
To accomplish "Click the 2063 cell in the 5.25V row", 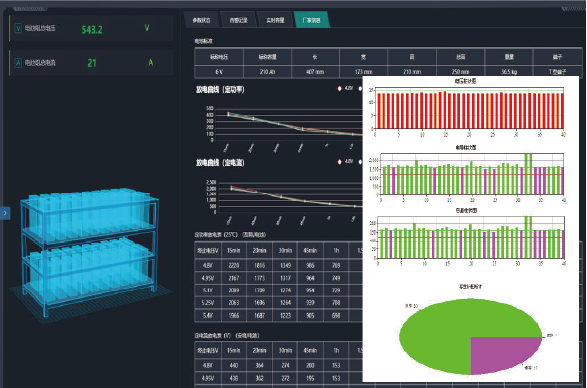I will pyautogui.click(x=234, y=303).
